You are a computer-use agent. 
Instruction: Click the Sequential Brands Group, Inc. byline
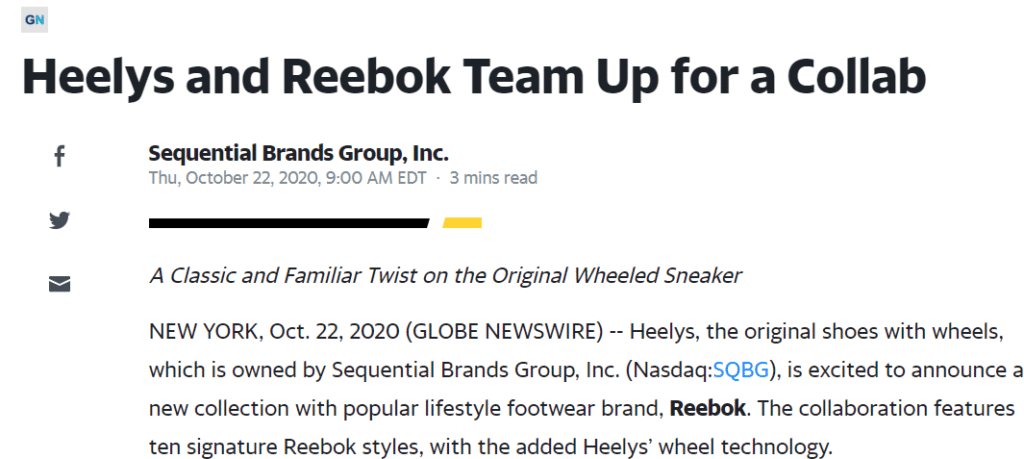pos(298,153)
